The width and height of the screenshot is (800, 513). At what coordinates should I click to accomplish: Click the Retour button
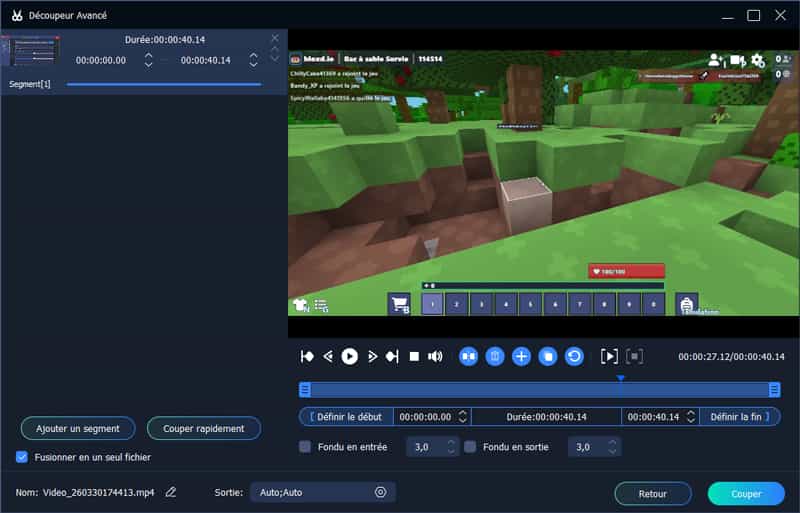click(653, 494)
